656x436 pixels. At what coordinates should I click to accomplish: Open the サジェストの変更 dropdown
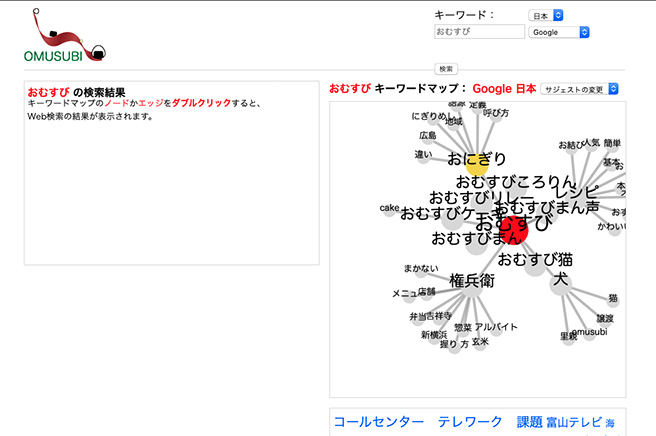click(x=579, y=89)
